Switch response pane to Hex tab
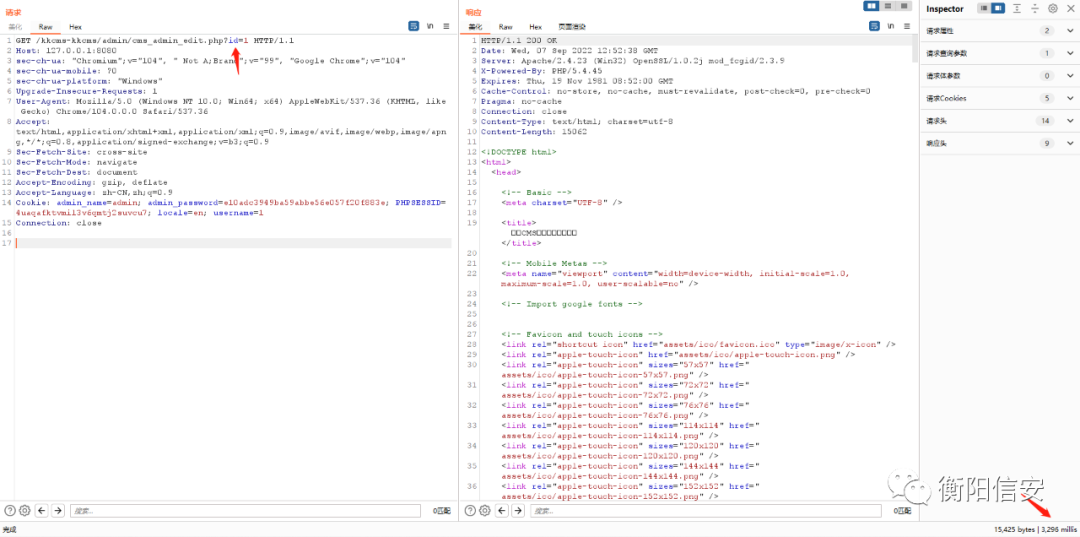This screenshot has height=537, width=1080. click(x=535, y=27)
